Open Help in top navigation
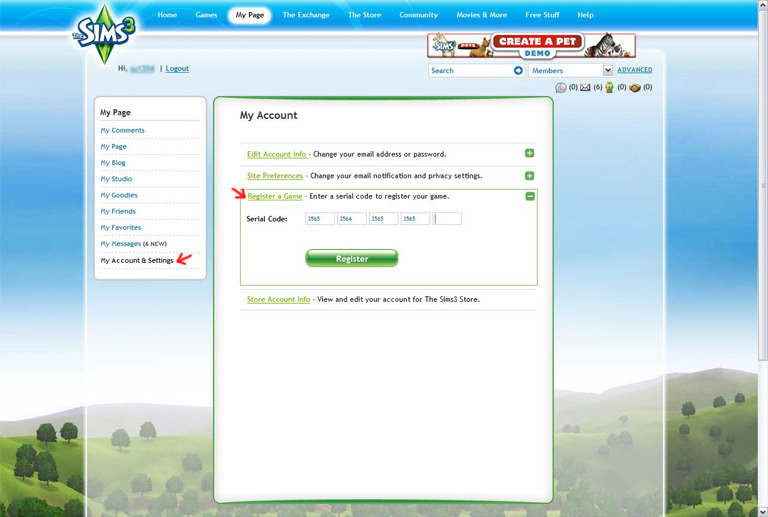This screenshot has width=768, height=517. [585, 15]
